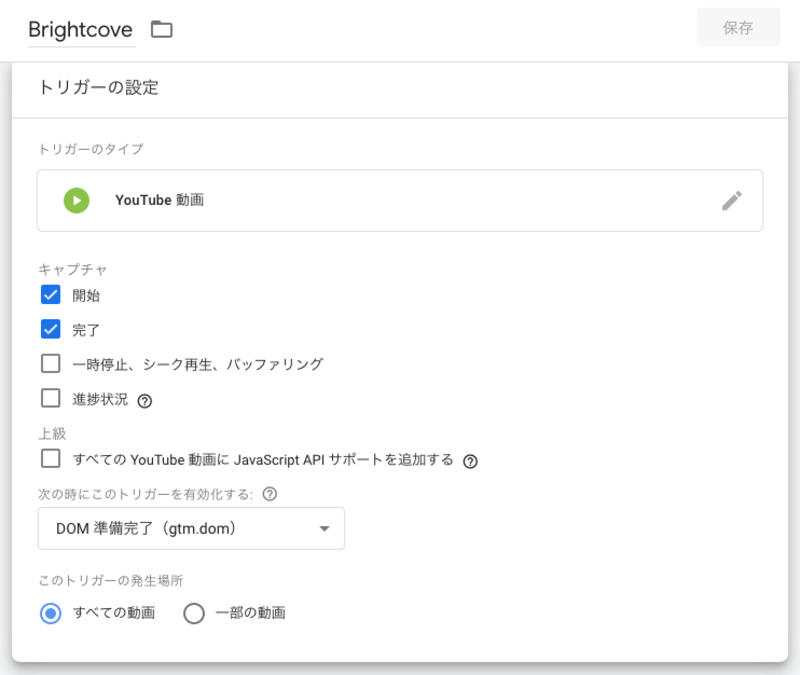This screenshot has height=675, width=800.
Task: Open the DOM 準備完了 (gtm.dom) dropdown
Action: click(191, 529)
